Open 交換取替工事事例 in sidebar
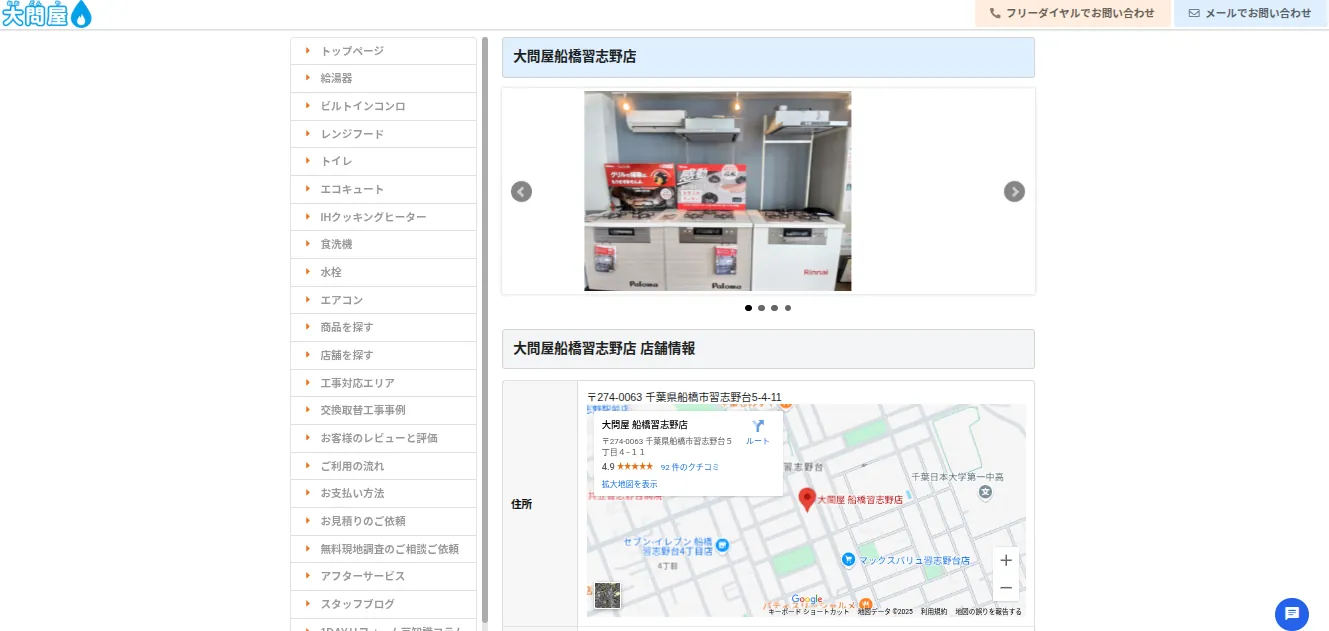The width and height of the screenshot is (1329, 631). [x=383, y=410]
